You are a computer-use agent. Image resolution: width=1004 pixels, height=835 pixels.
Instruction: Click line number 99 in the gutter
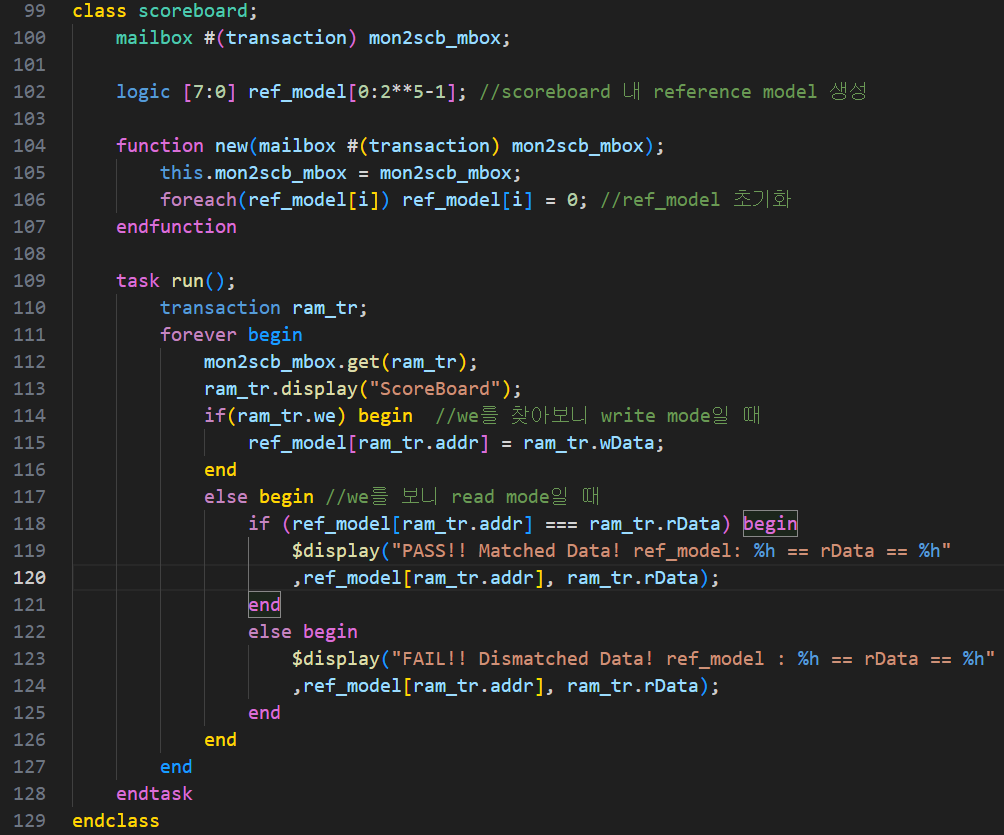tap(35, 11)
